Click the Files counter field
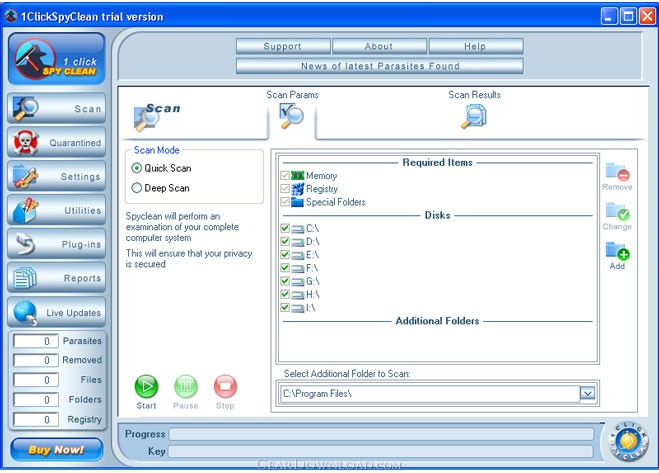This screenshot has height=473, width=659. point(36,380)
